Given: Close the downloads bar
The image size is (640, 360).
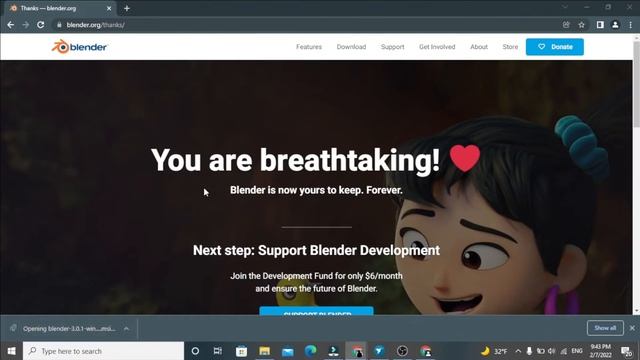Looking at the screenshot, I should [632, 328].
